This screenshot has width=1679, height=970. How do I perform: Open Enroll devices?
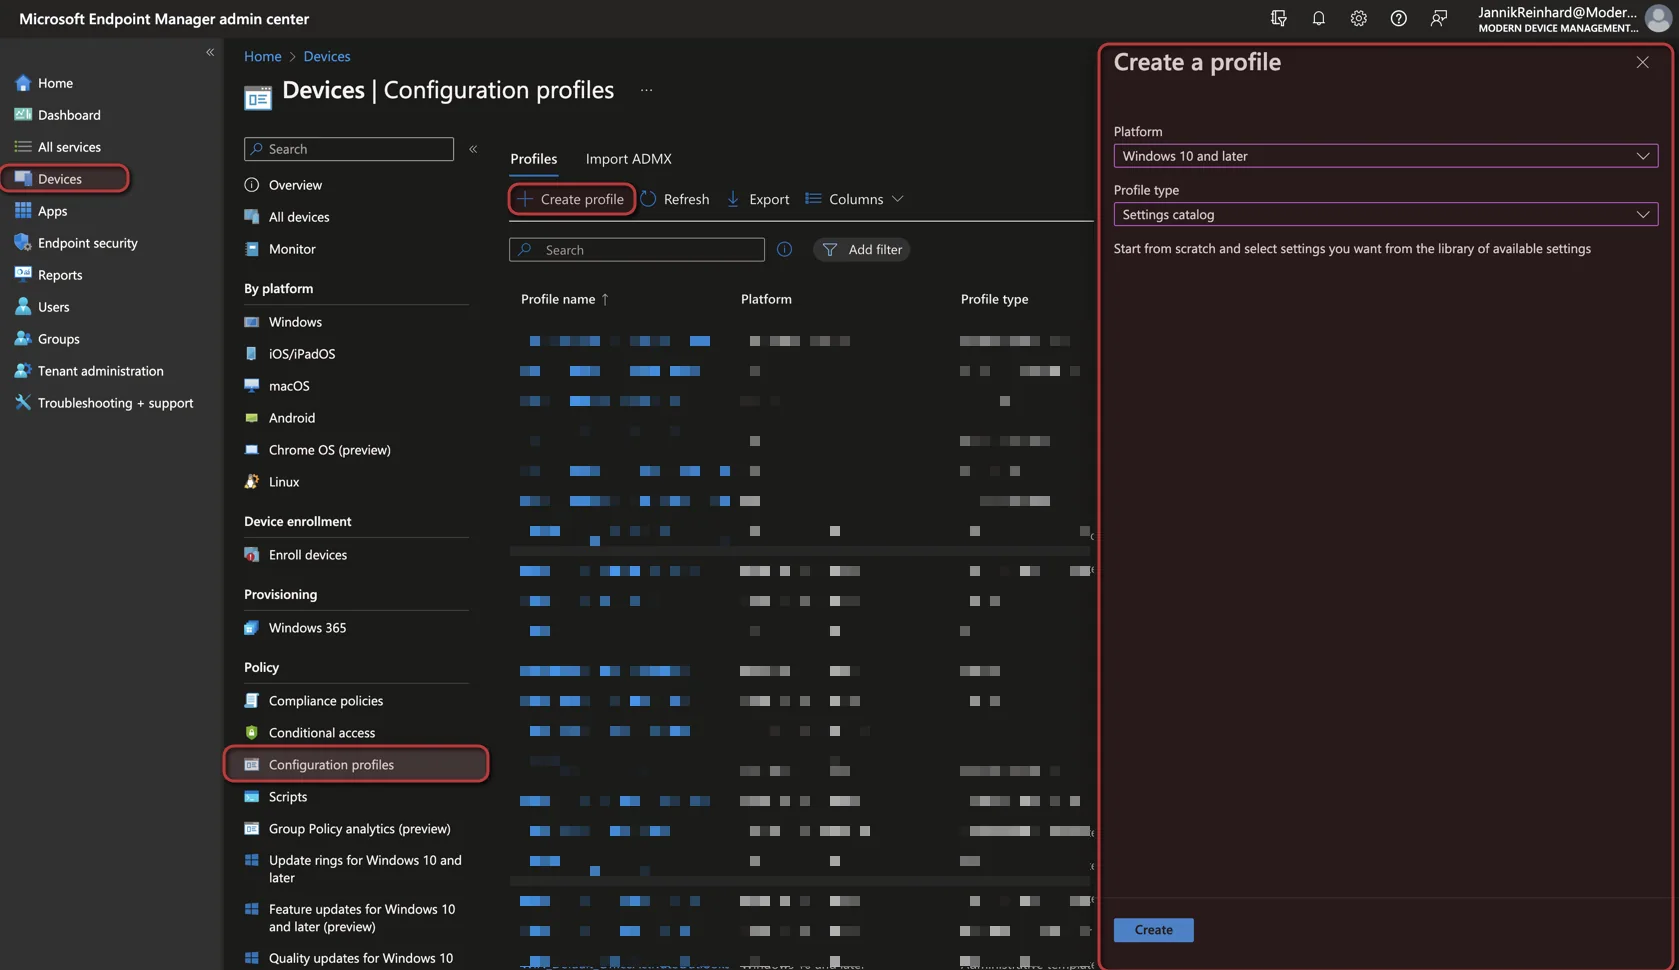(308, 555)
